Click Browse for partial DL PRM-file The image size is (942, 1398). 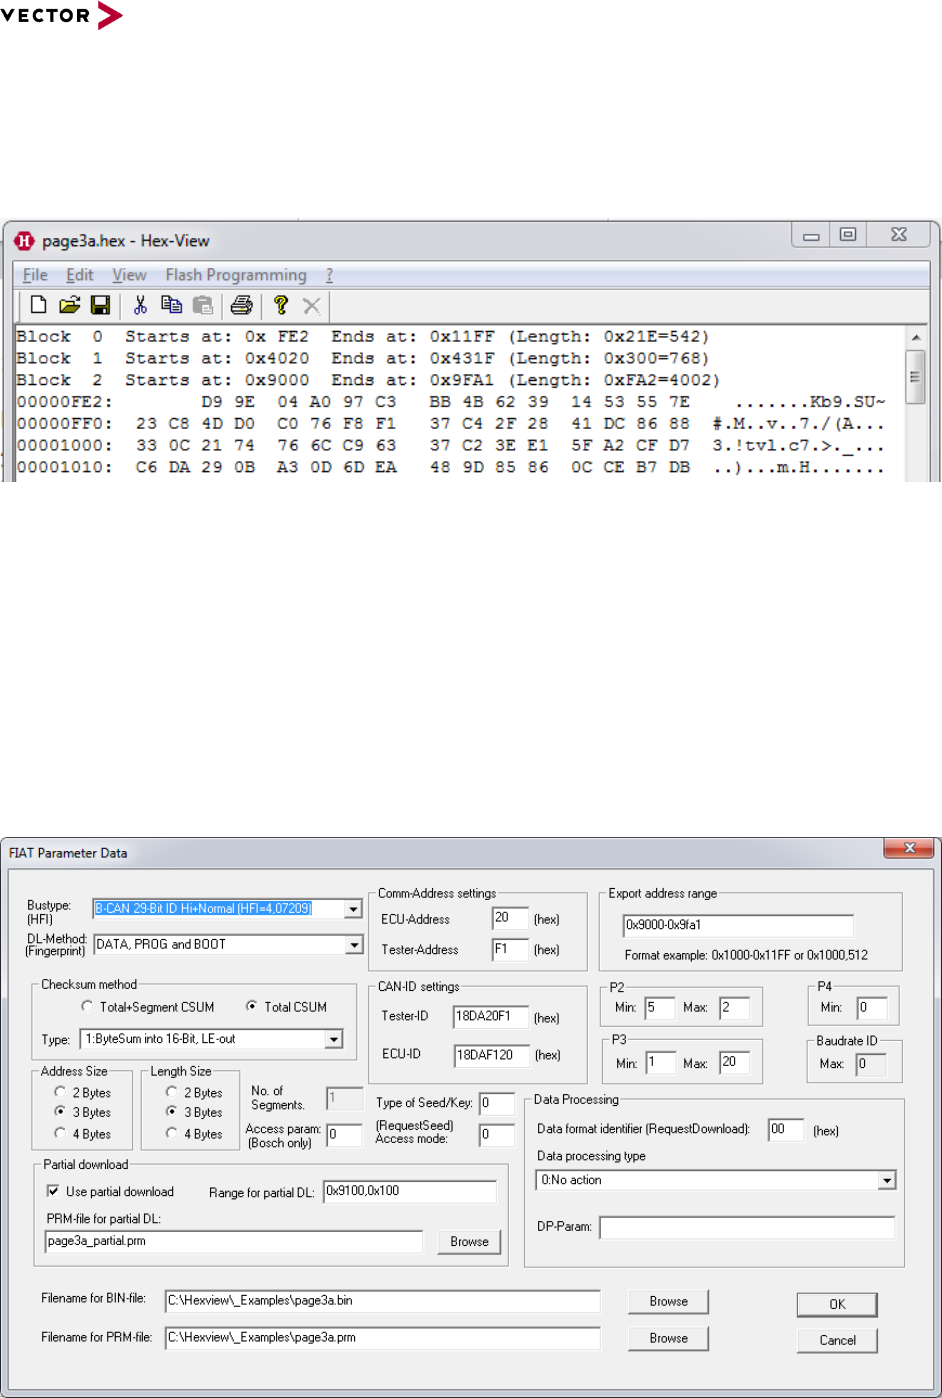tap(469, 1242)
